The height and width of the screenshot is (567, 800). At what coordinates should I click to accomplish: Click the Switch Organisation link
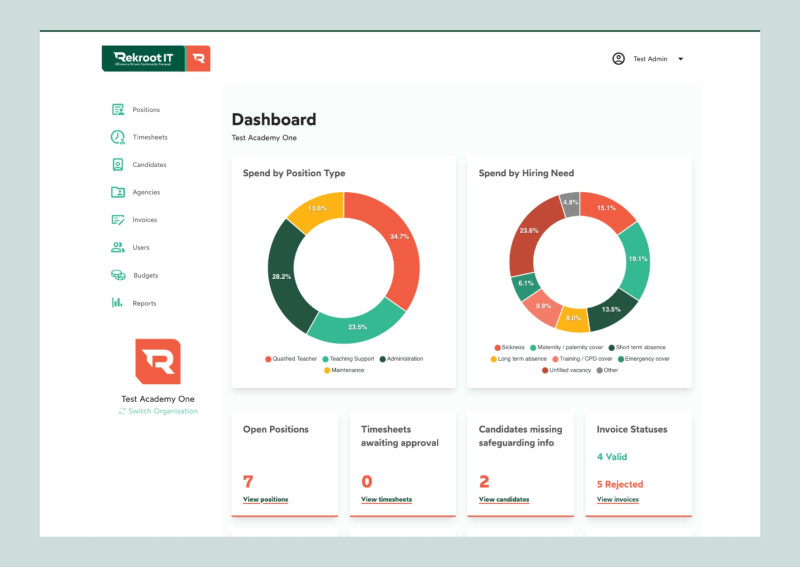163,411
